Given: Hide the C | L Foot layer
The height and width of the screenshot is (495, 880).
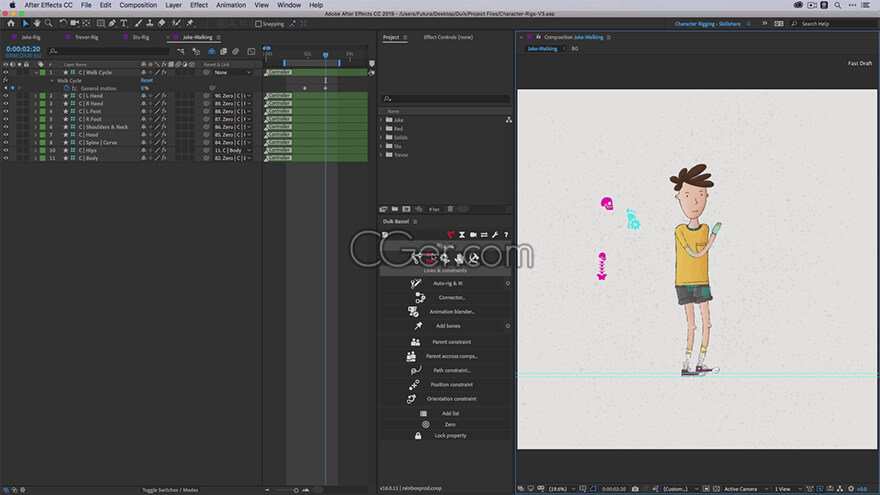Looking at the screenshot, I should click(x=6, y=112).
